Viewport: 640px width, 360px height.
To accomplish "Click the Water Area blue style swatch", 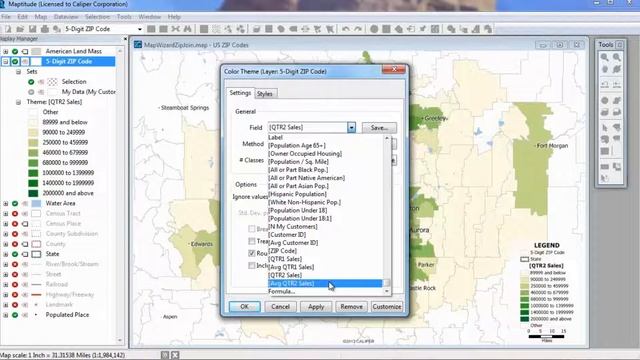I will (x=36, y=203).
